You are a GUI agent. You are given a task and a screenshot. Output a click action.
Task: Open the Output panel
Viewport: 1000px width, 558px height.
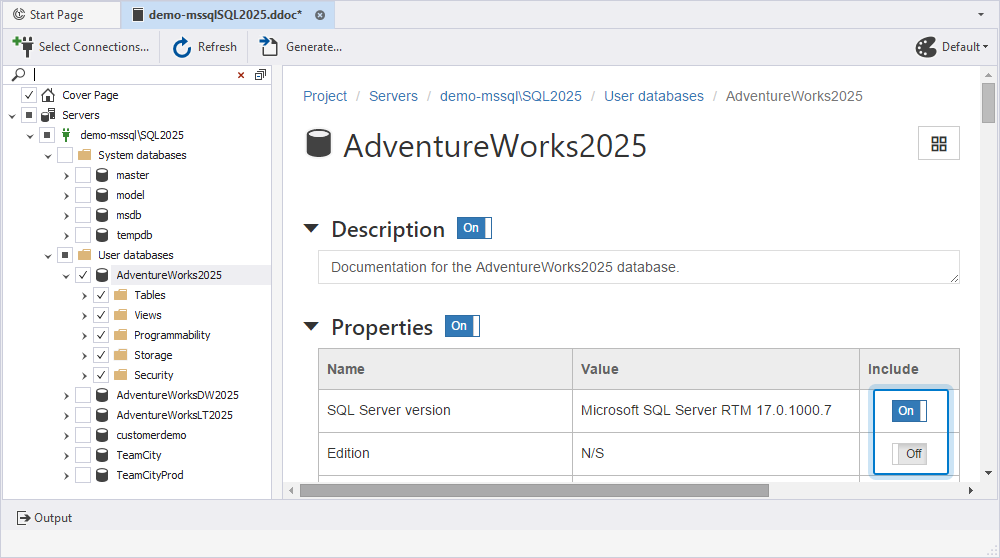pos(44,518)
